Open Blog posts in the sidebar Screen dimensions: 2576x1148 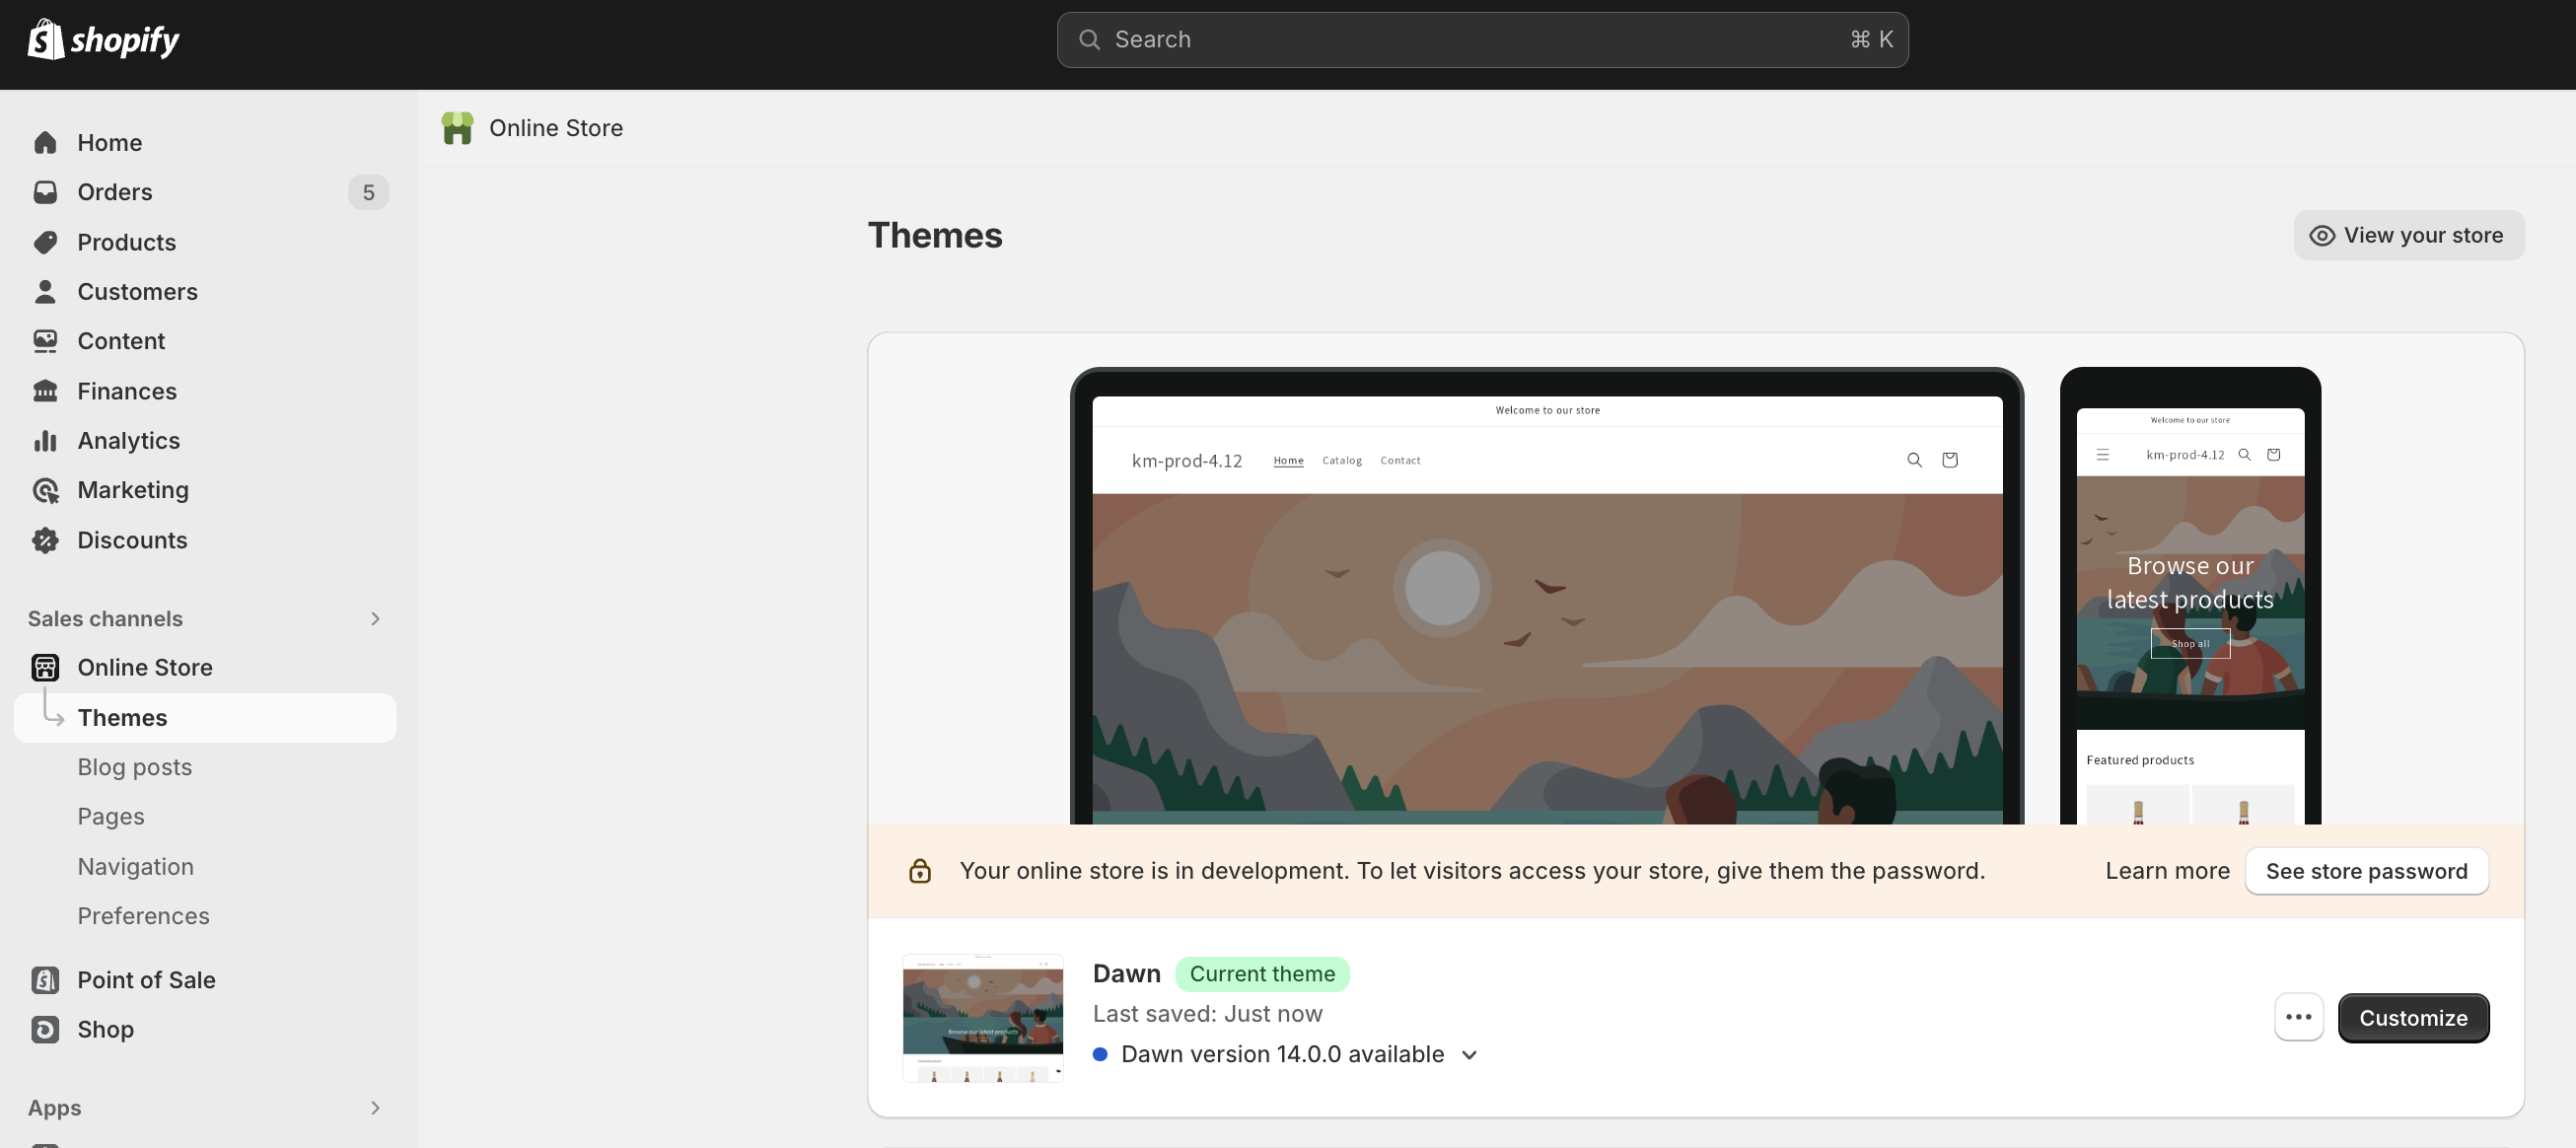coord(135,767)
